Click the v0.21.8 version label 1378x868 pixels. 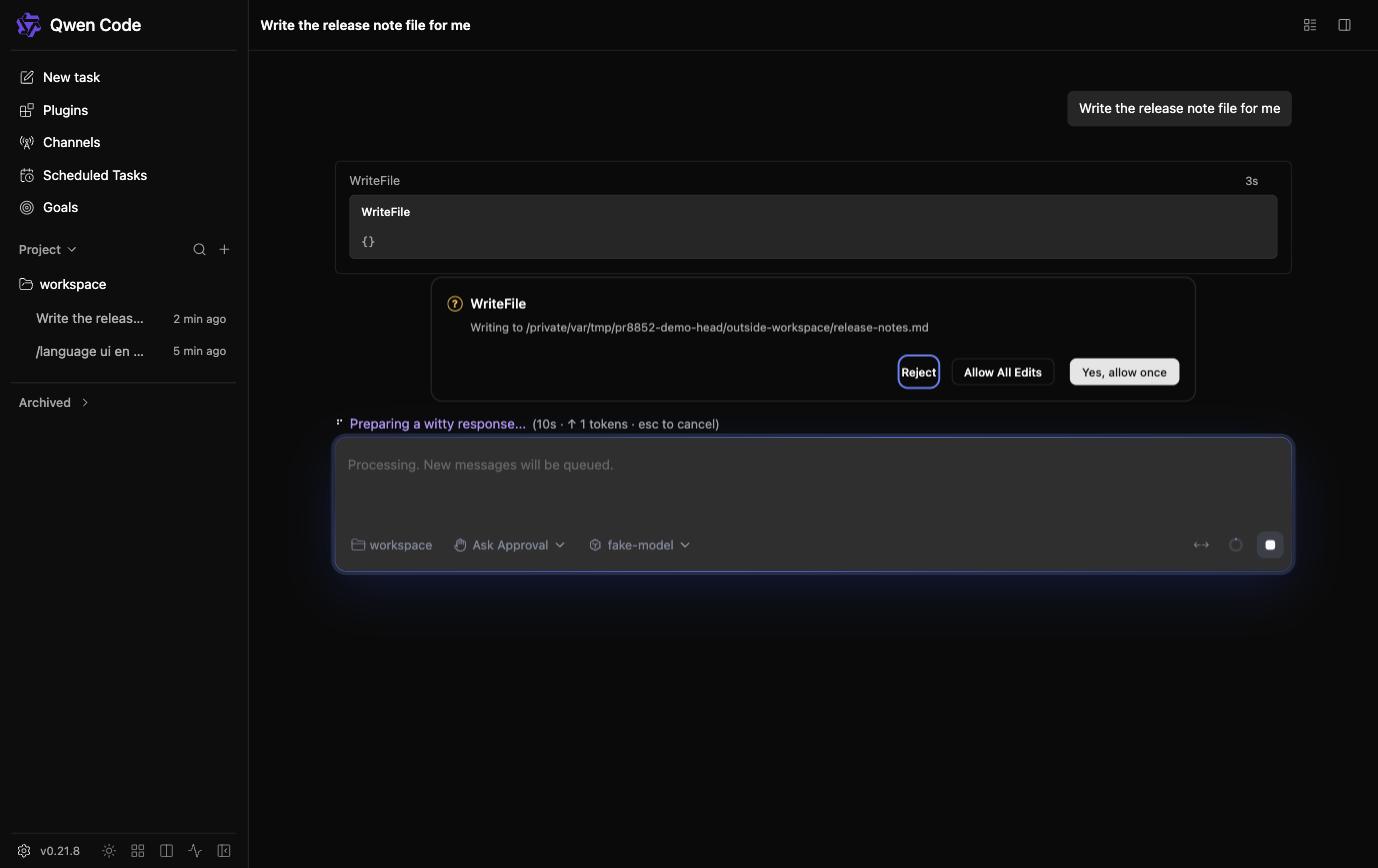point(60,851)
